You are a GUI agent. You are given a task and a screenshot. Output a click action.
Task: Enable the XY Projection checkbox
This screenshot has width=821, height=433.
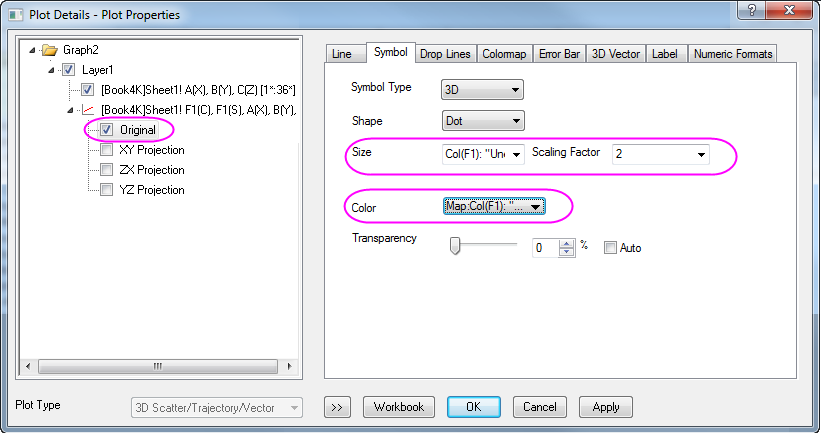tap(107, 150)
